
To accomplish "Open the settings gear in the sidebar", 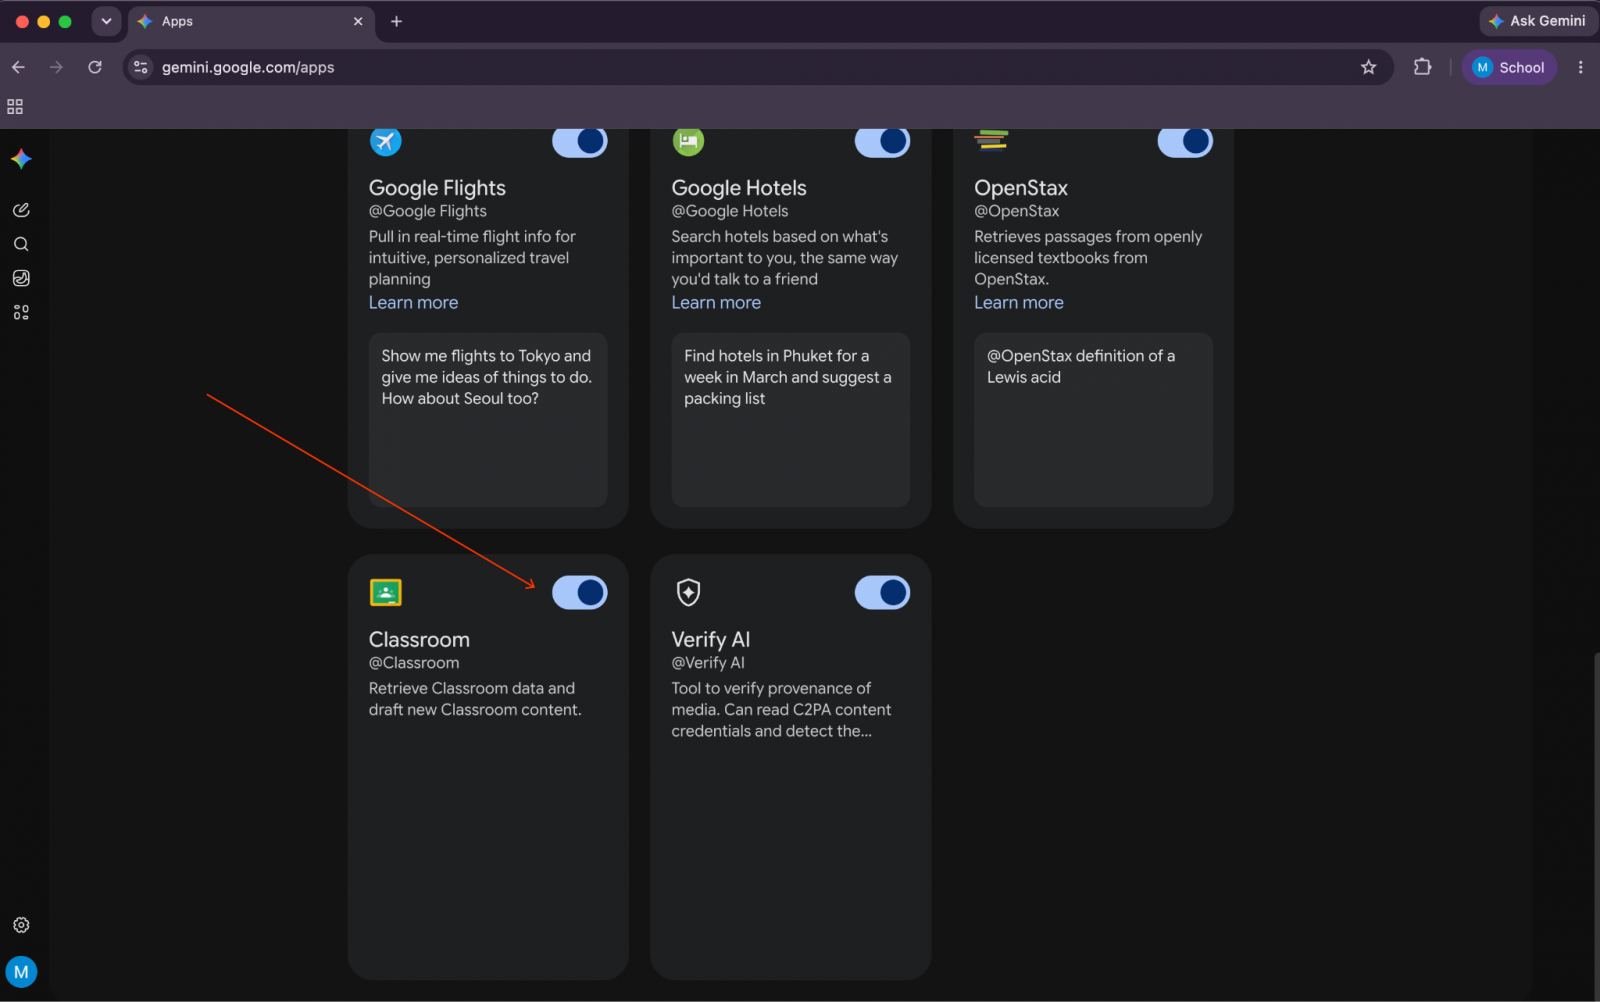I will [21, 925].
